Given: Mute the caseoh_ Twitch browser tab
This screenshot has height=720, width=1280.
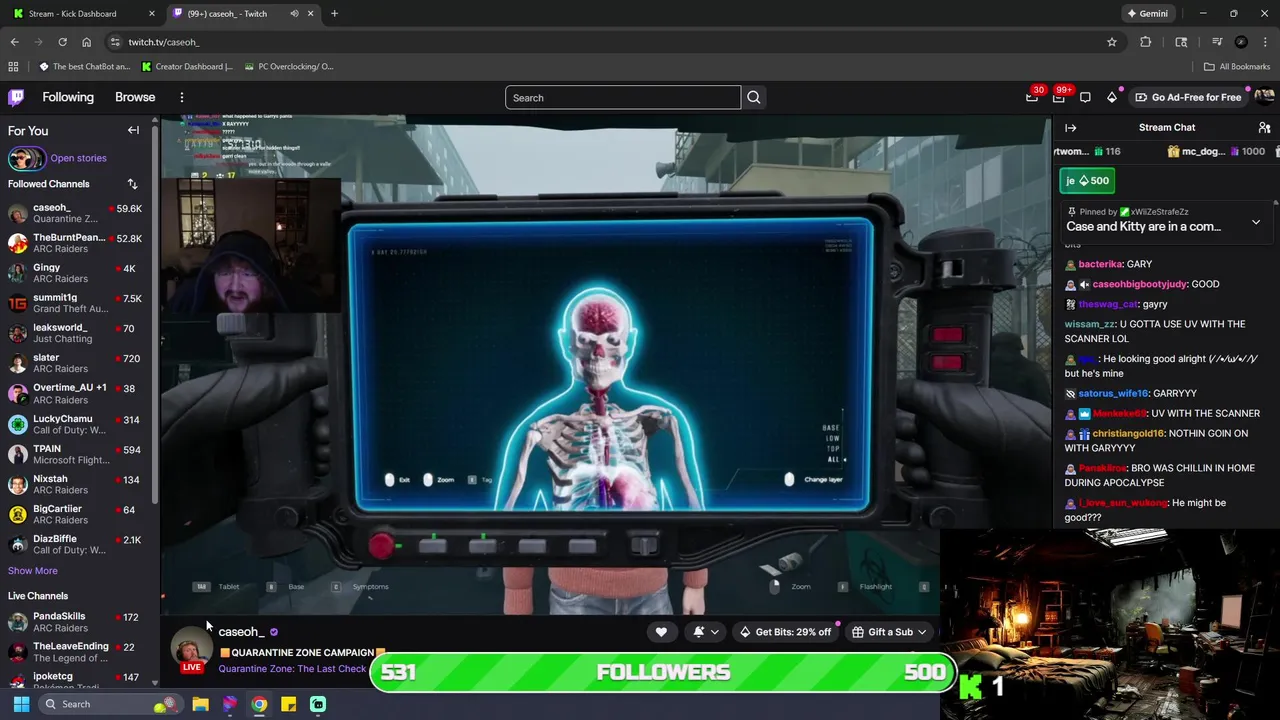Looking at the screenshot, I should pos(294,14).
